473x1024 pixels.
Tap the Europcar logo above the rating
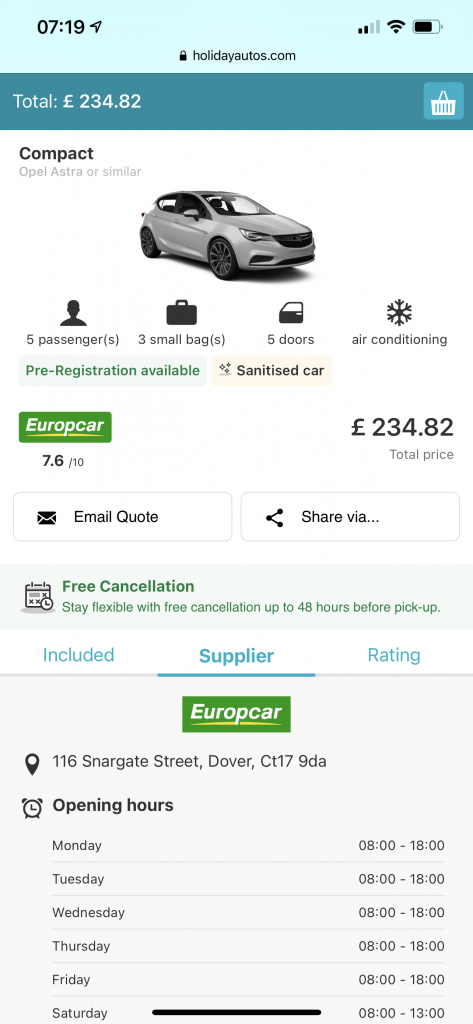pos(65,427)
